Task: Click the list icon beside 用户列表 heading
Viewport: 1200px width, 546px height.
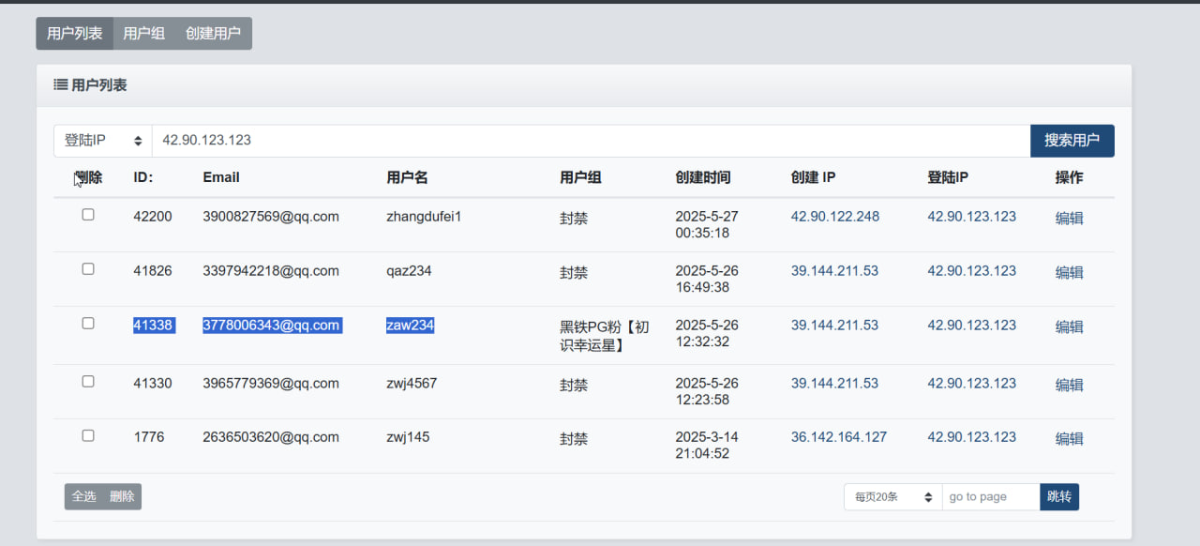Action: tap(60, 85)
